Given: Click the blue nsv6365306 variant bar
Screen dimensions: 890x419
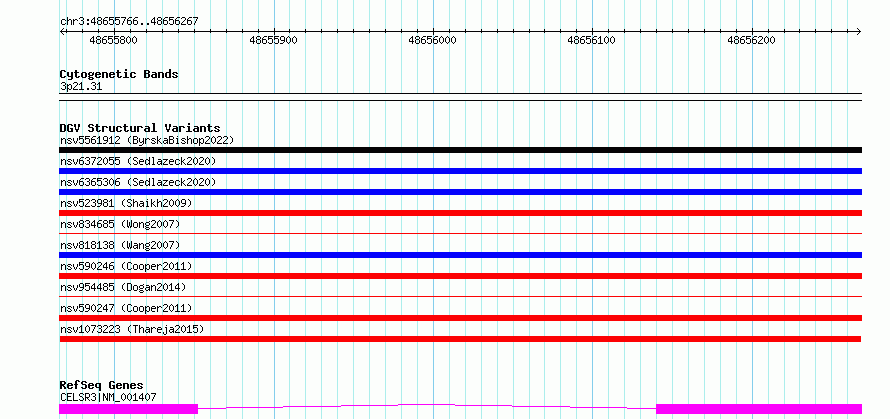Looking at the screenshot, I should click(x=460, y=192).
